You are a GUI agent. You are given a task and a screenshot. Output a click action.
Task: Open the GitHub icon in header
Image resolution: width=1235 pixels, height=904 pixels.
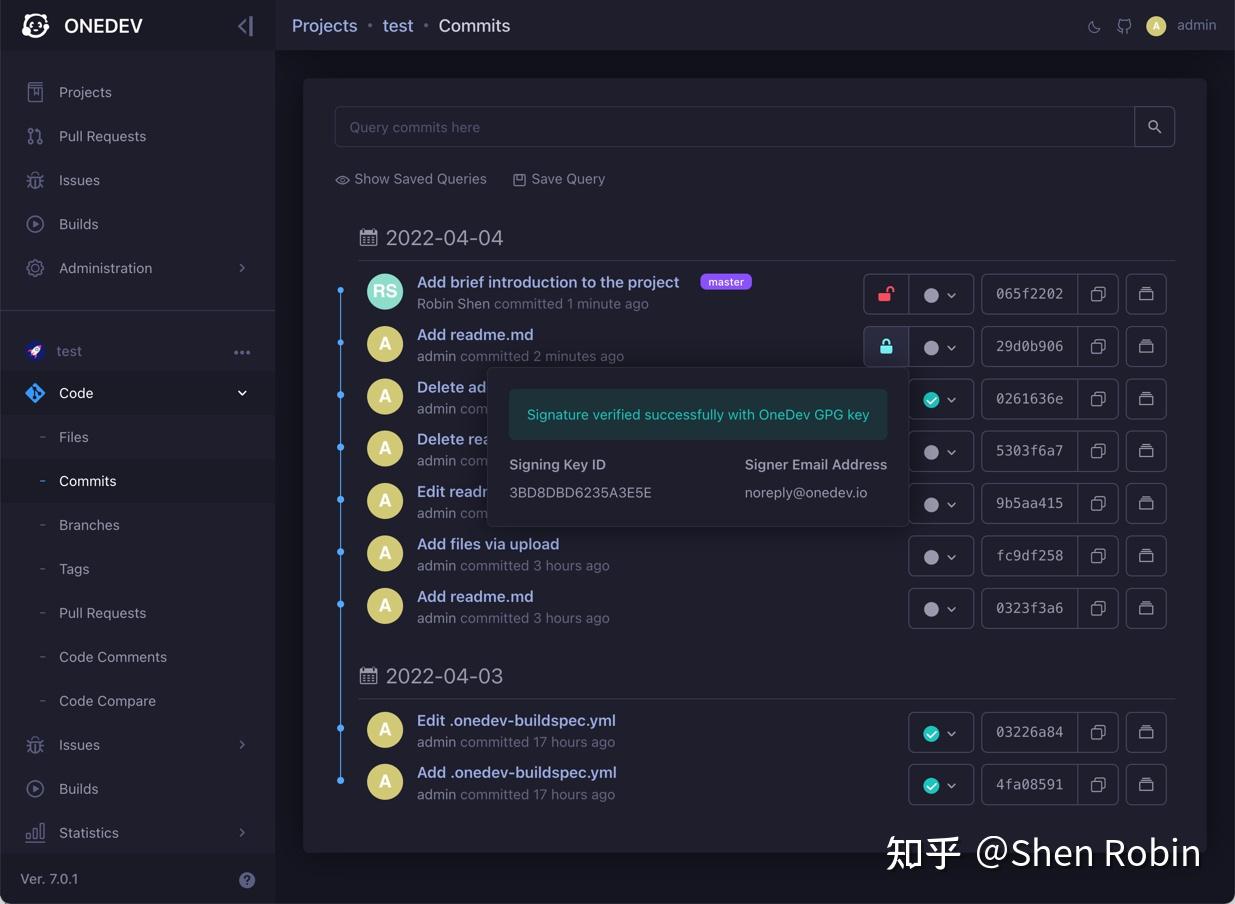[1124, 27]
